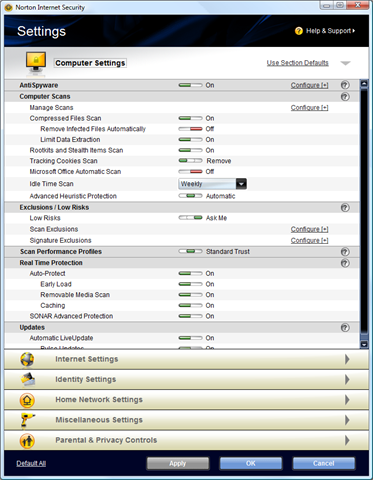Click the scrollbar down arrow
373x480 pixels.
coord(364,345)
